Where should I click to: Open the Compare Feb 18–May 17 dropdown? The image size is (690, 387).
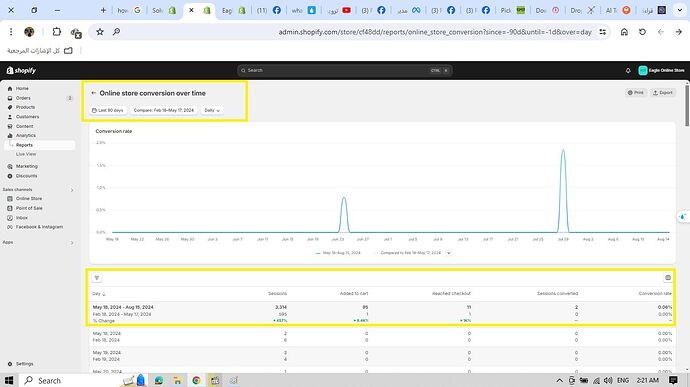point(163,111)
